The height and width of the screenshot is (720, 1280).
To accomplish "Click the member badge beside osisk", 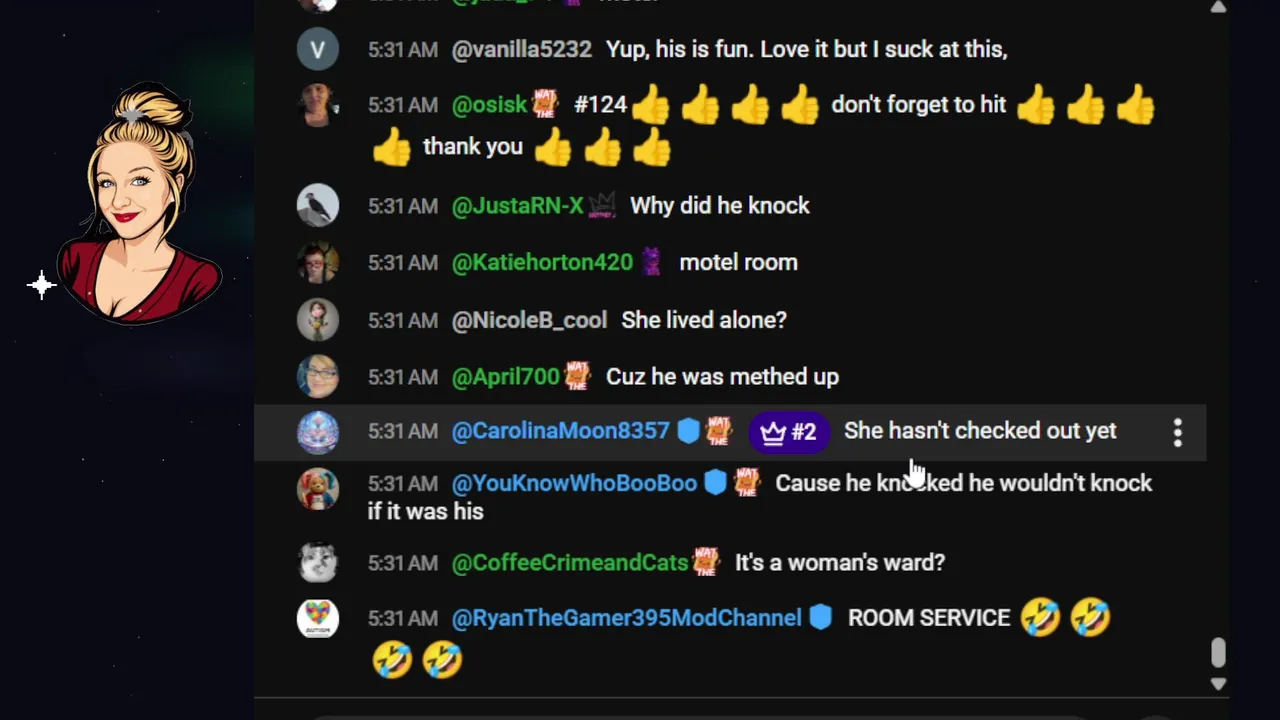I will pyautogui.click(x=545, y=104).
